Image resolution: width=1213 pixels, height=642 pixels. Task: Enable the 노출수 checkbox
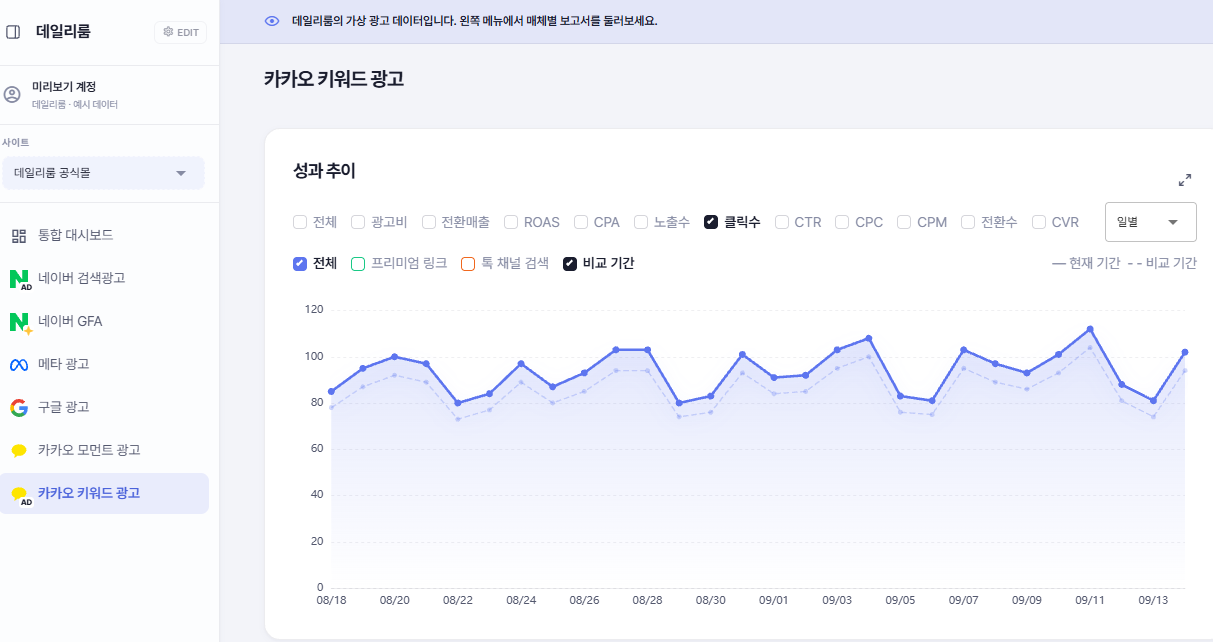point(641,222)
